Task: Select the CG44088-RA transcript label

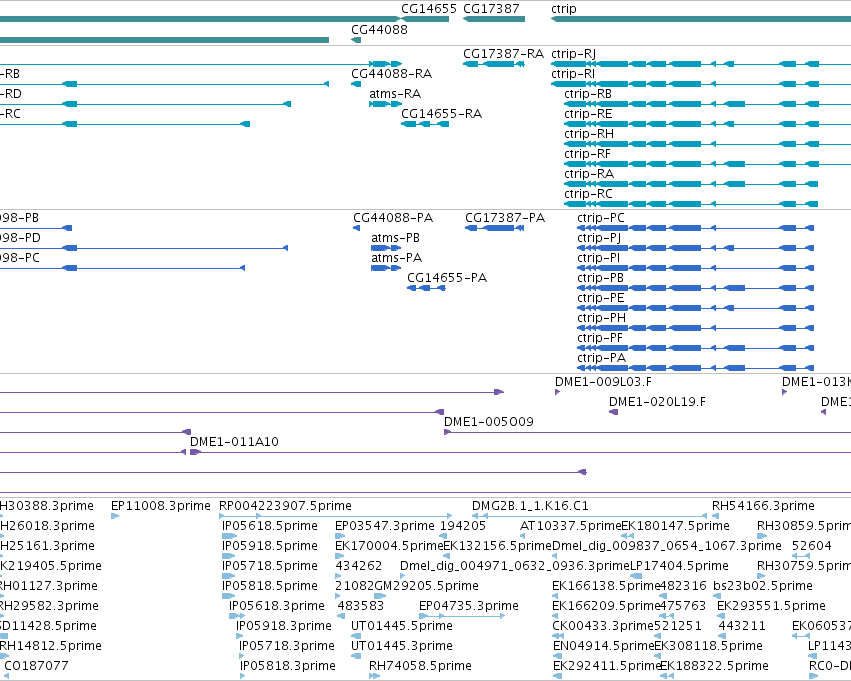Action: (391, 74)
